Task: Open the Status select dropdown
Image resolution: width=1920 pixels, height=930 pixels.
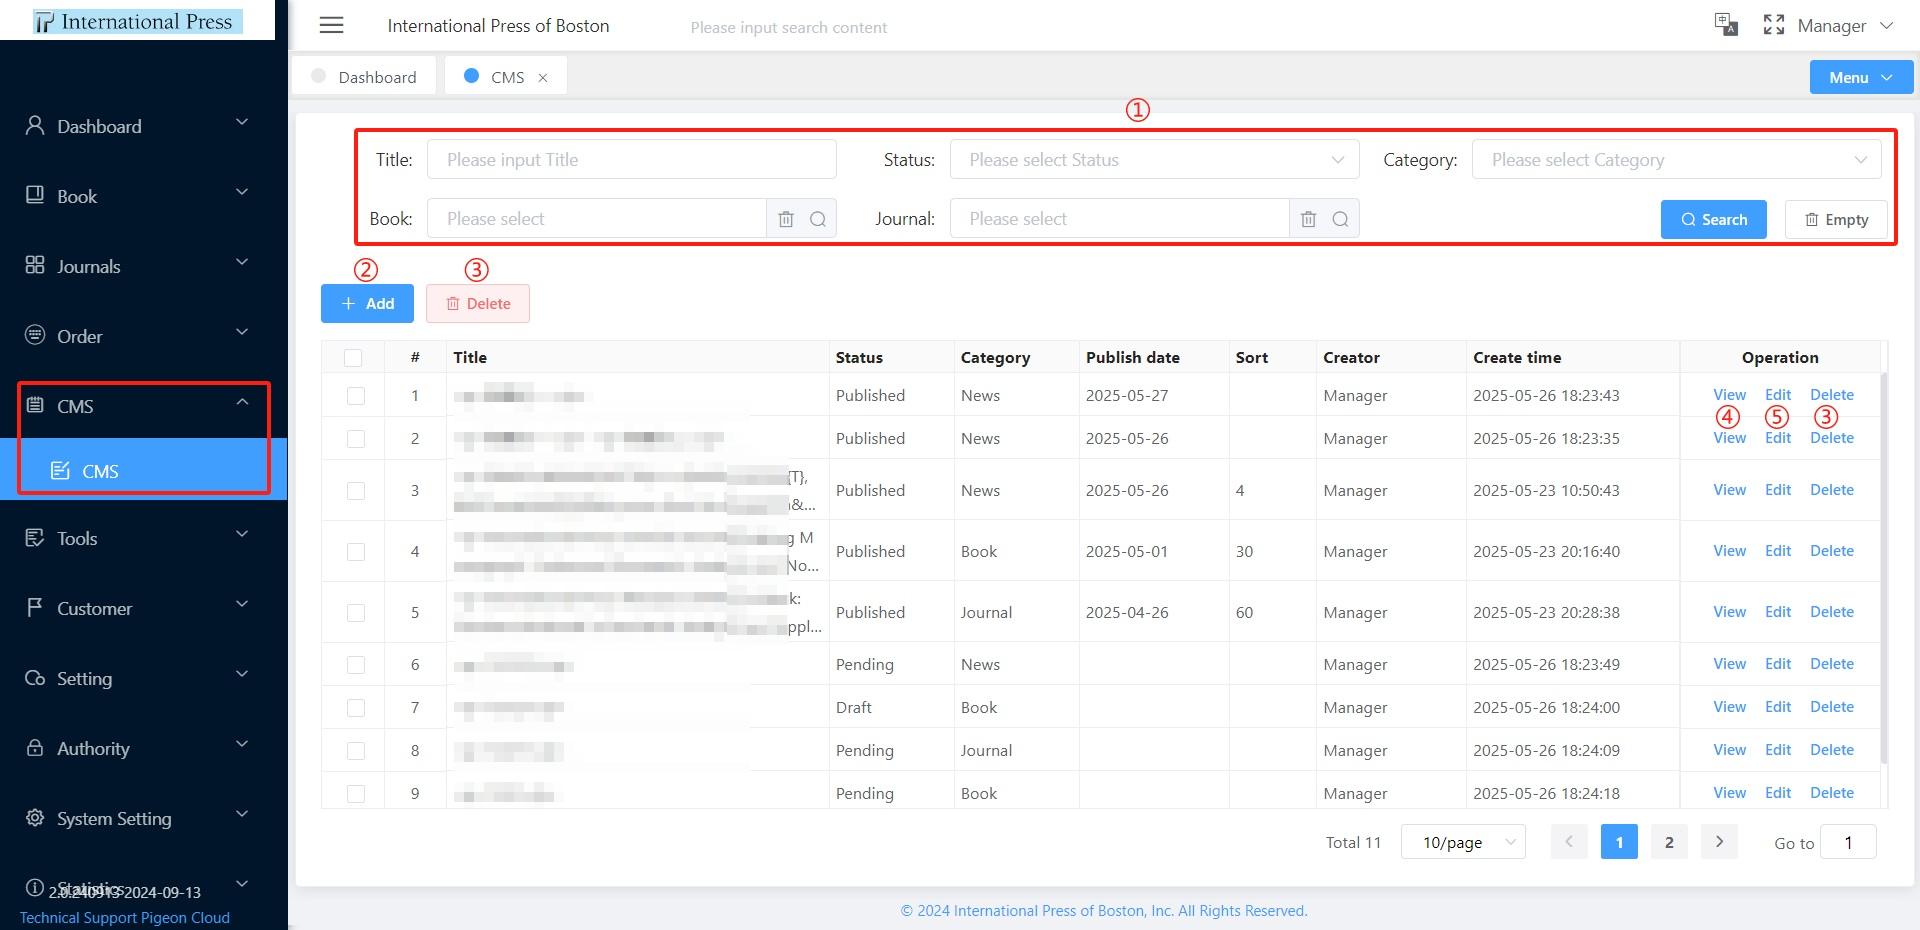Action: pos(1154,160)
